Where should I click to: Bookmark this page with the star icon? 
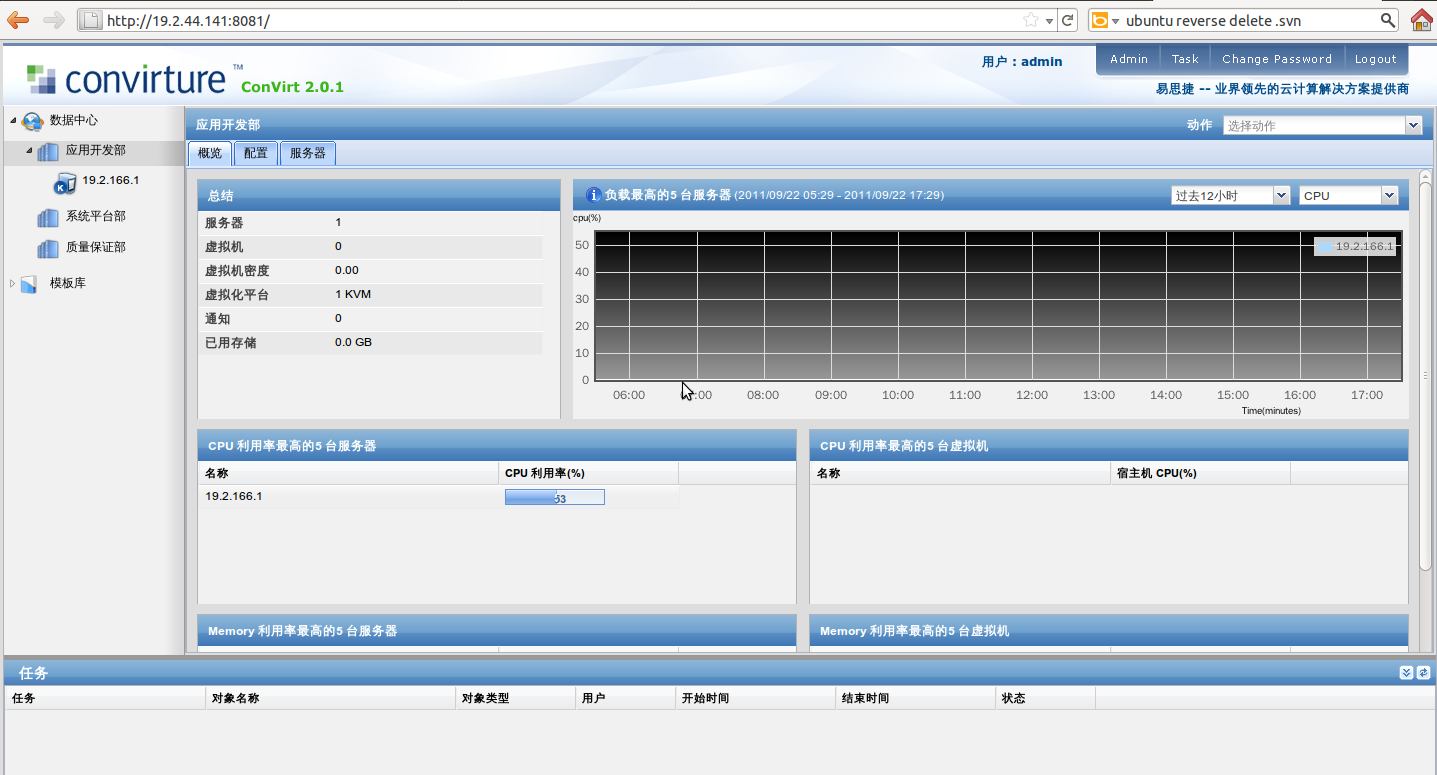point(1031,20)
